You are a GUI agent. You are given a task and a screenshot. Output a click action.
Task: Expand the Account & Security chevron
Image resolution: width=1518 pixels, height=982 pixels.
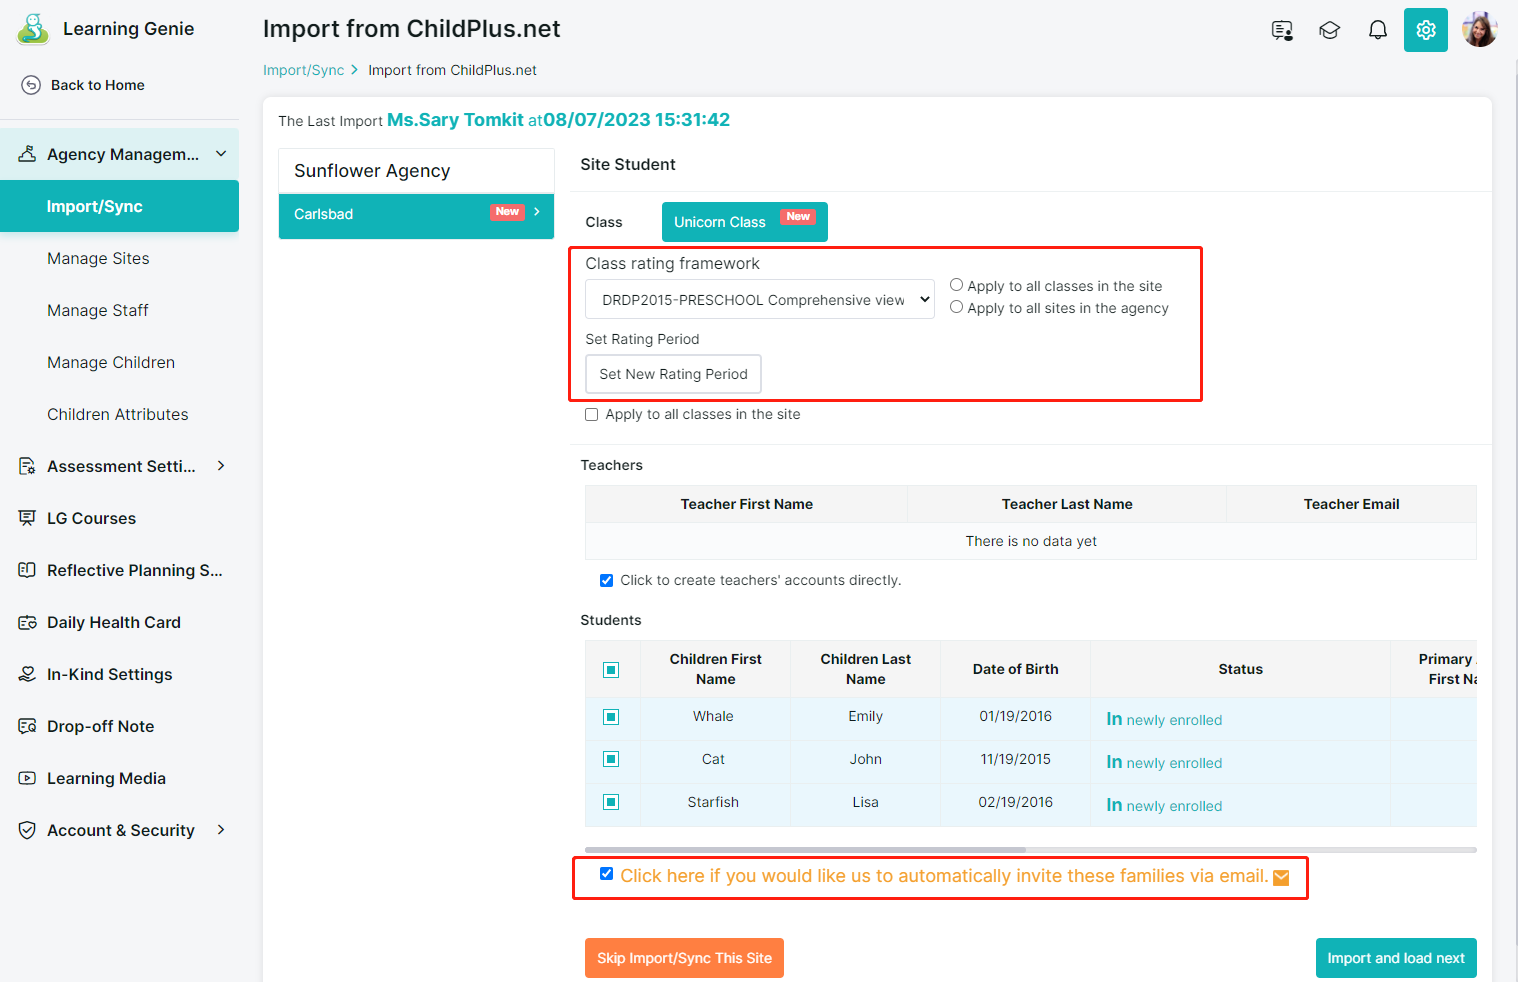point(221,830)
